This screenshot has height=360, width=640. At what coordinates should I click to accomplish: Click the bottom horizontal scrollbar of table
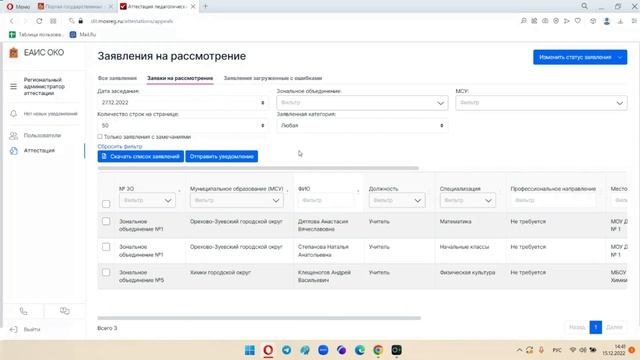coord(259,318)
